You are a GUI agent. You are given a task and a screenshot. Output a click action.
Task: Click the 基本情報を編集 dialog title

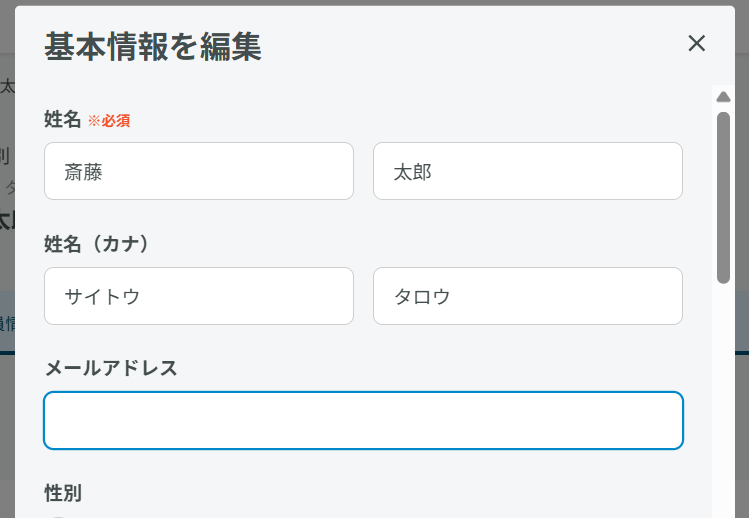[153, 47]
